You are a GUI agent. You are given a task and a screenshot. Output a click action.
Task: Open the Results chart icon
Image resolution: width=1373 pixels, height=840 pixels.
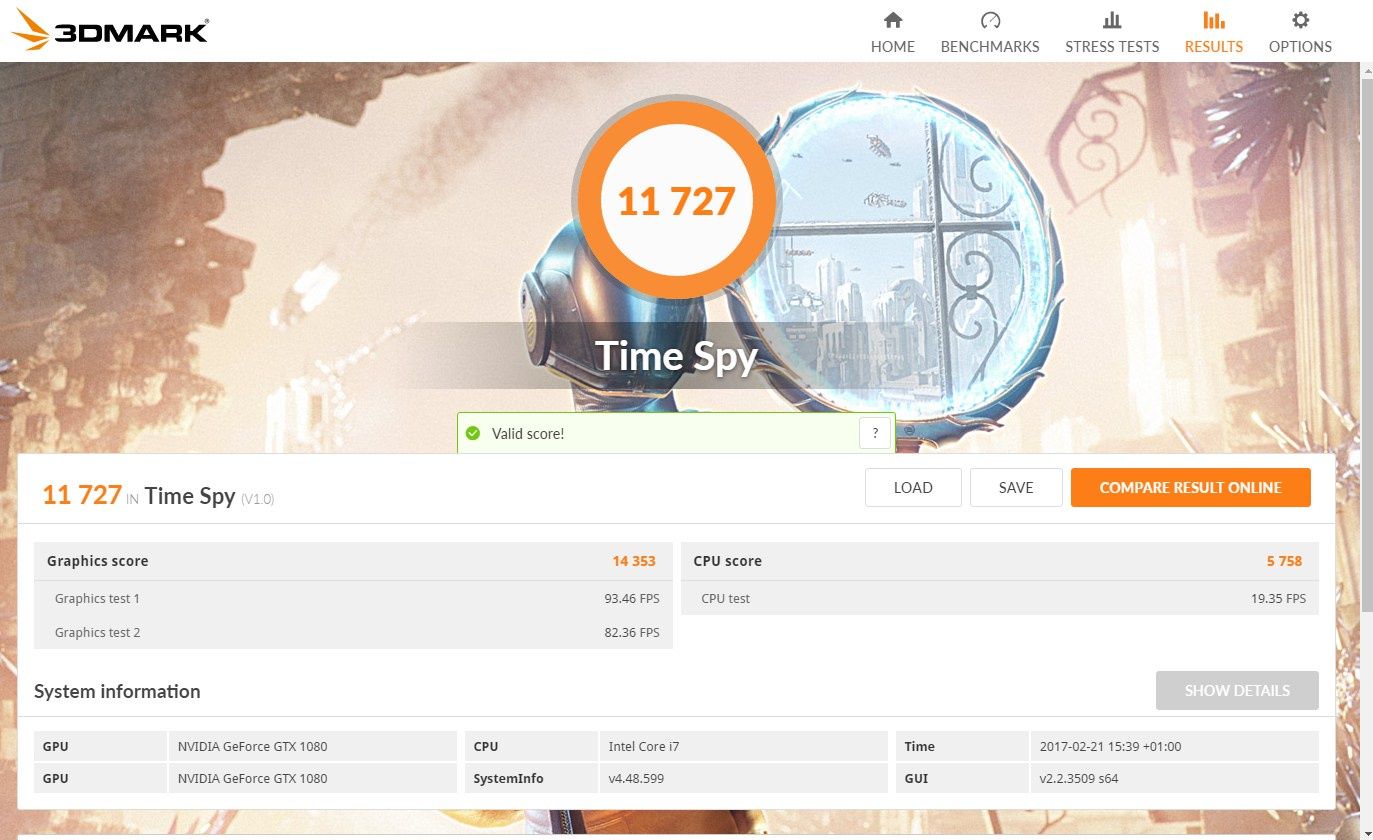1214,20
